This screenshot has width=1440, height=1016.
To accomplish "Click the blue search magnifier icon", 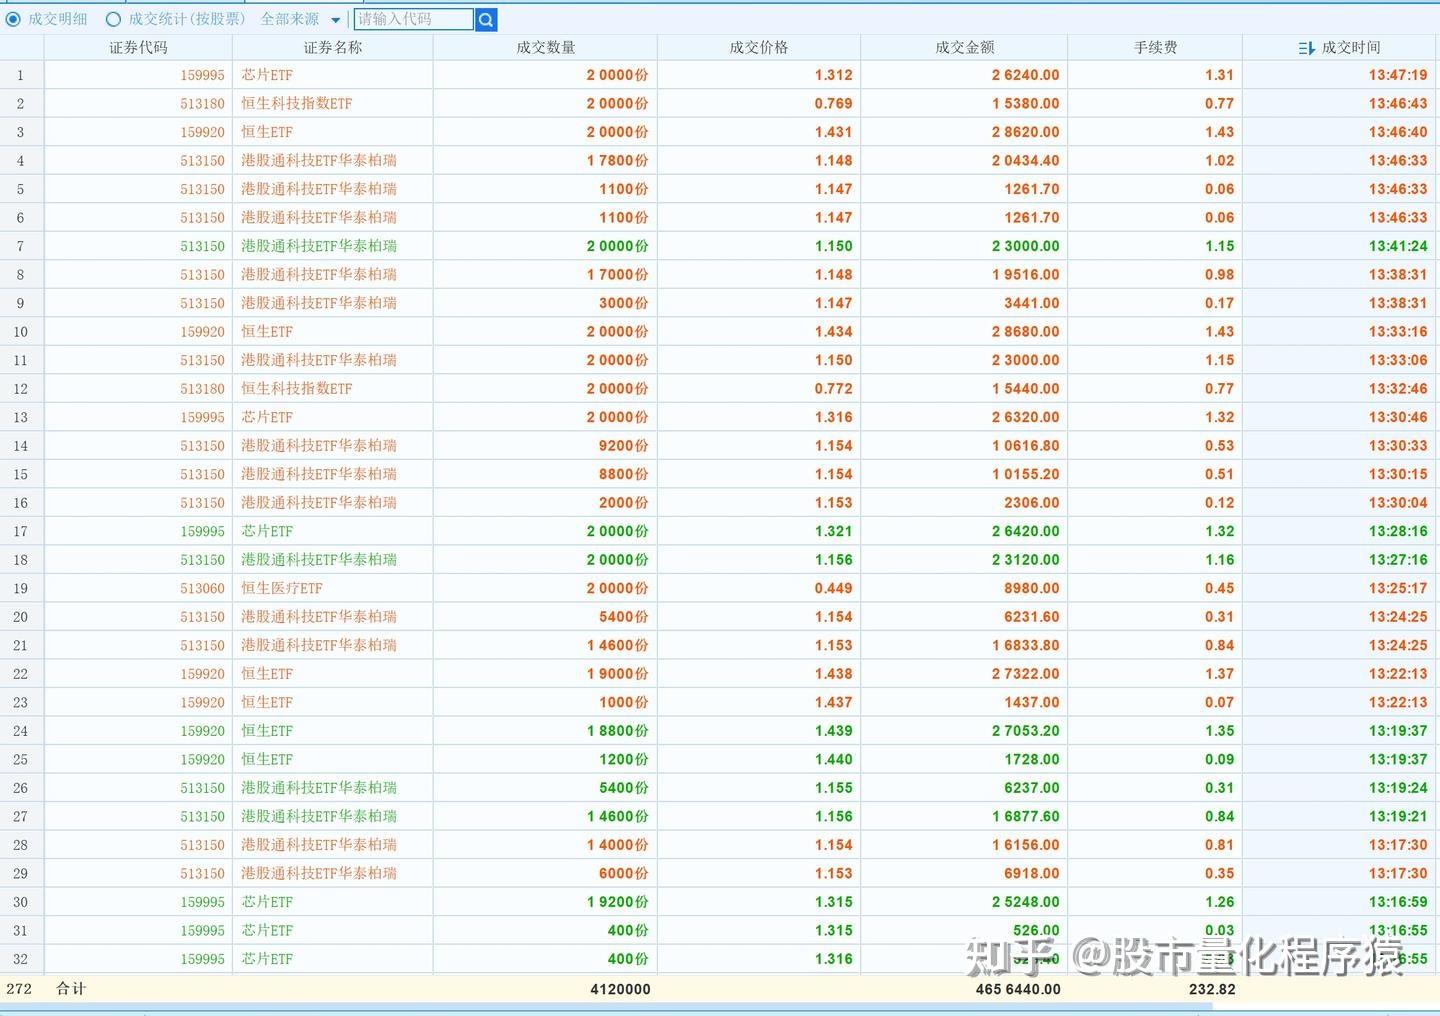I will pos(486,19).
